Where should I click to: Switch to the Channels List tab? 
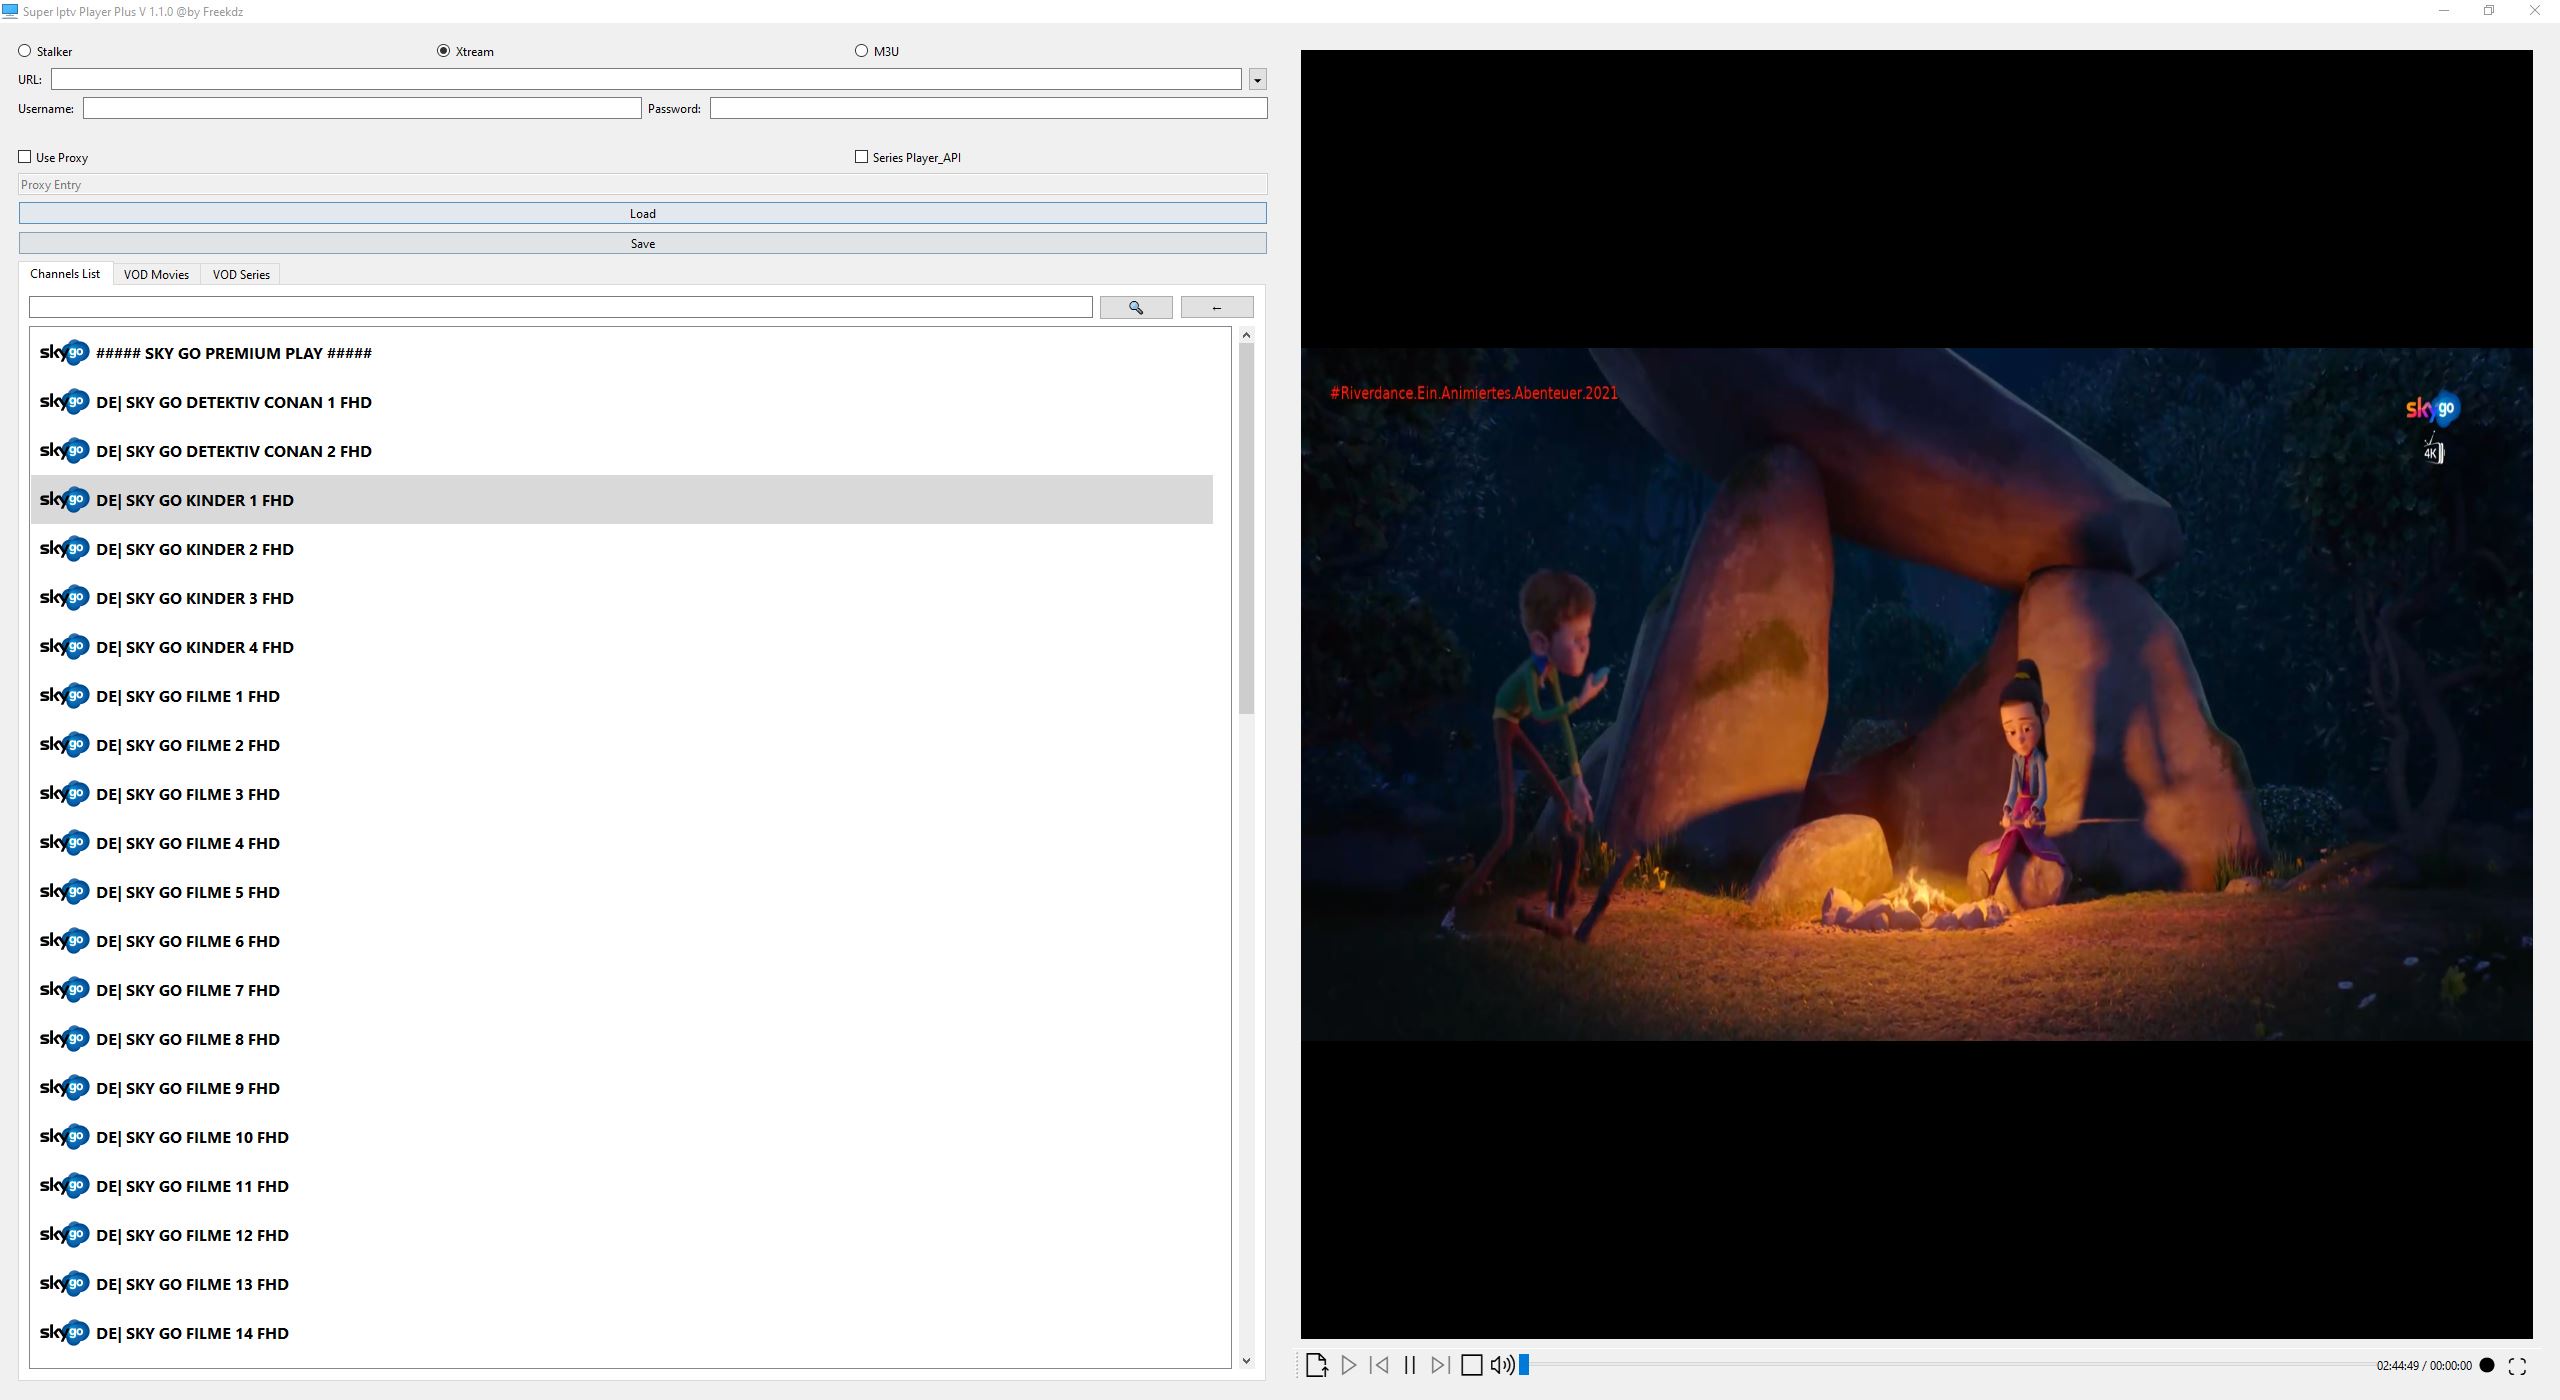point(65,274)
